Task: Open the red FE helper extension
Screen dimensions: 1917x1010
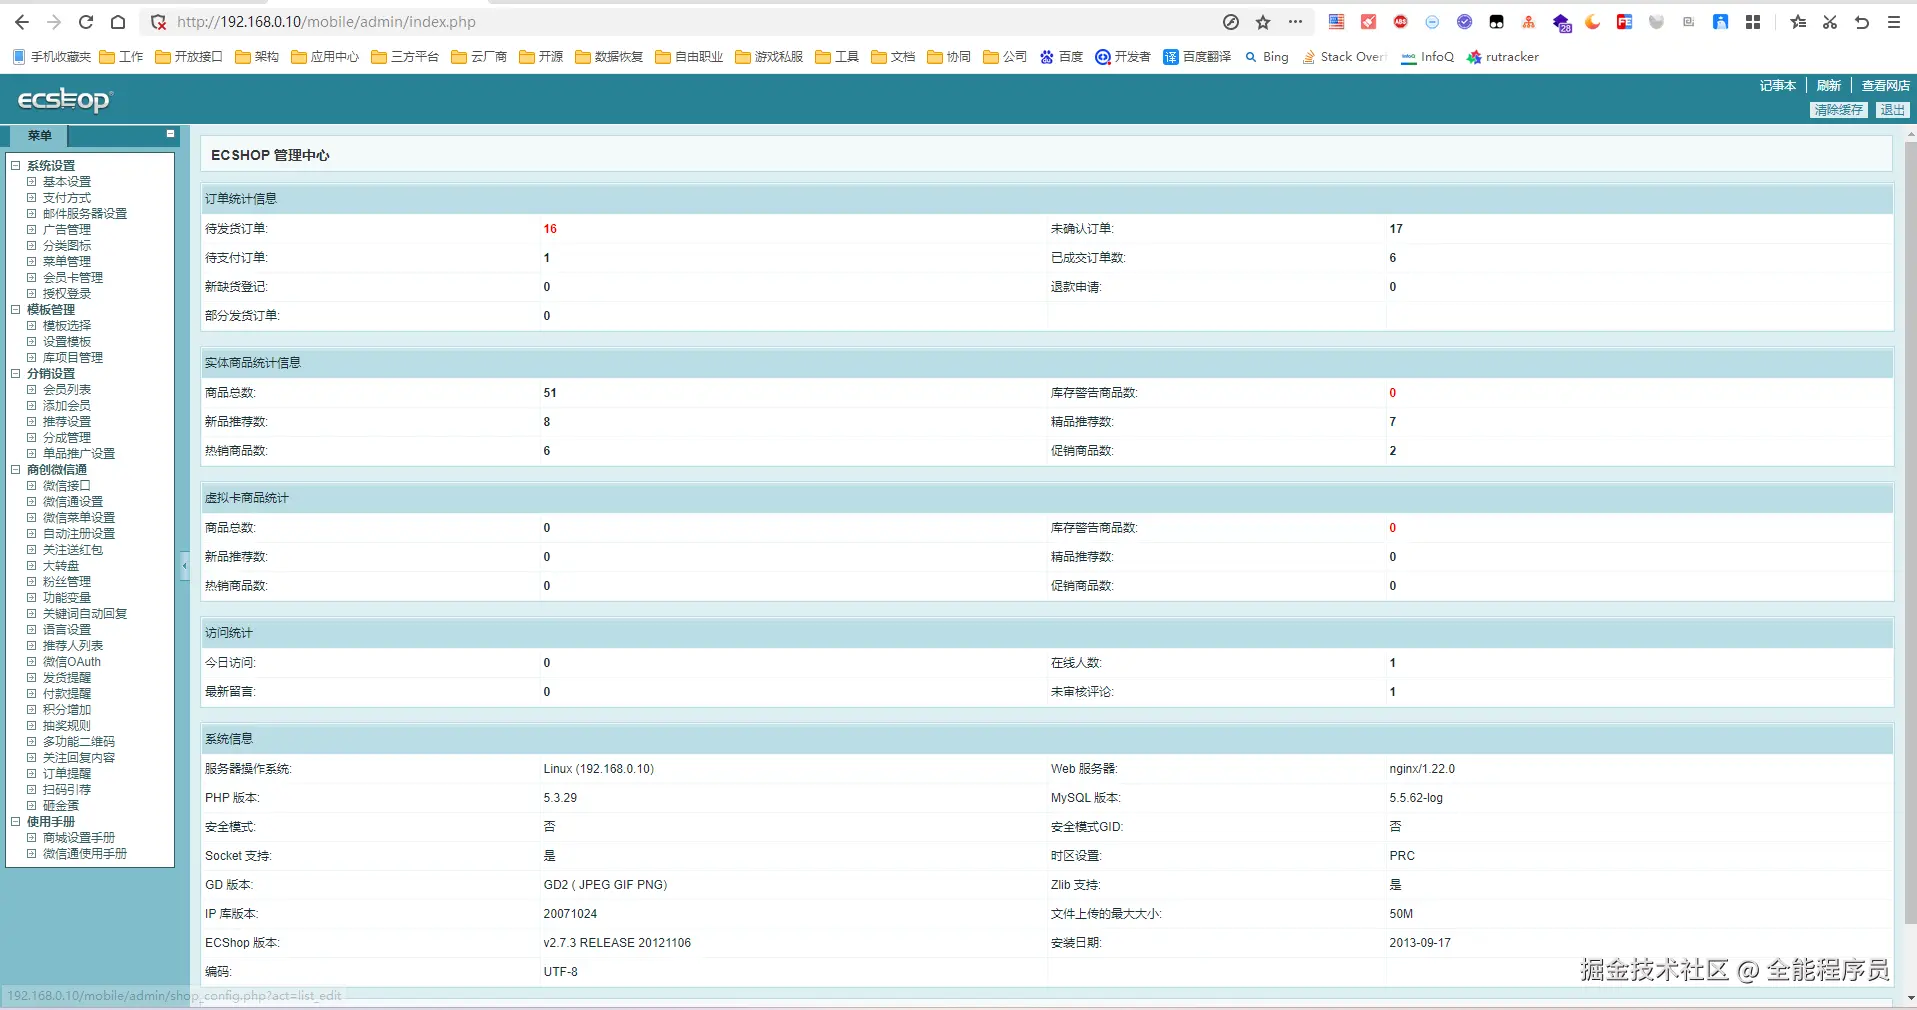Action: (1625, 22)
